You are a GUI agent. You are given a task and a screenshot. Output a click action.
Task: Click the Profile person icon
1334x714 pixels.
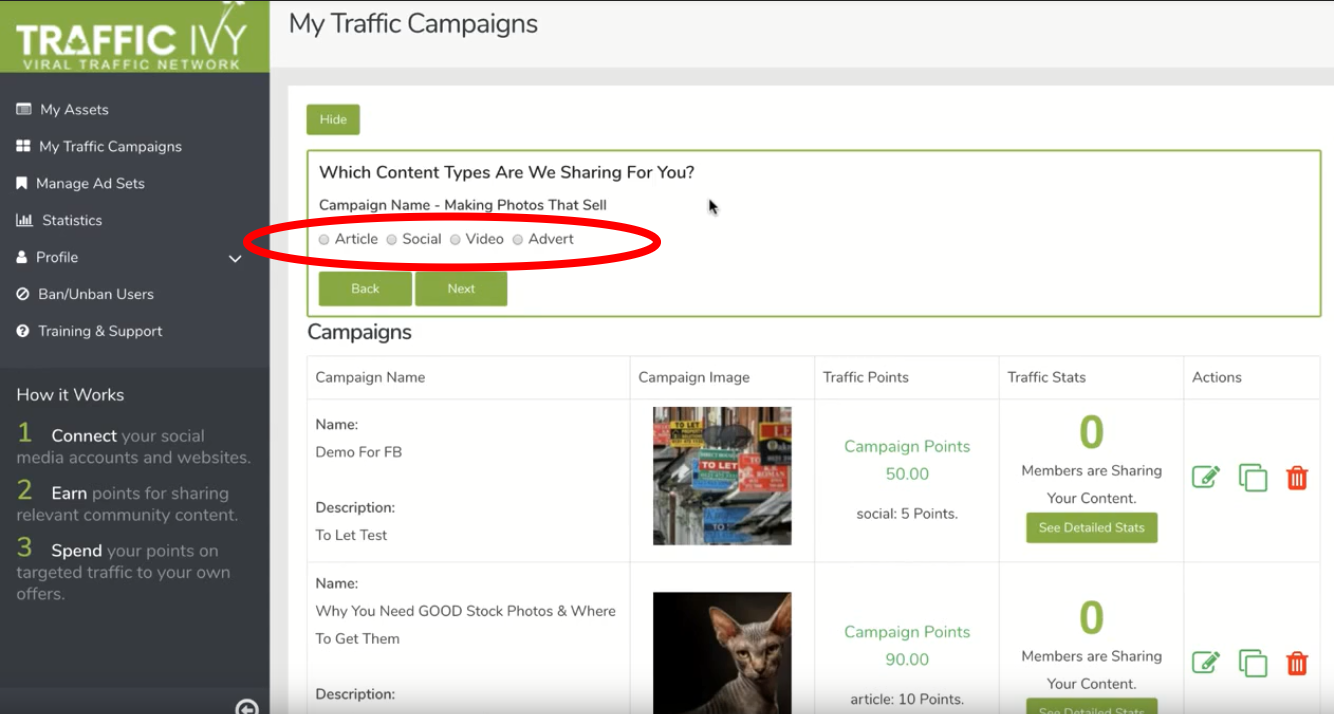(x=22, y=257)
